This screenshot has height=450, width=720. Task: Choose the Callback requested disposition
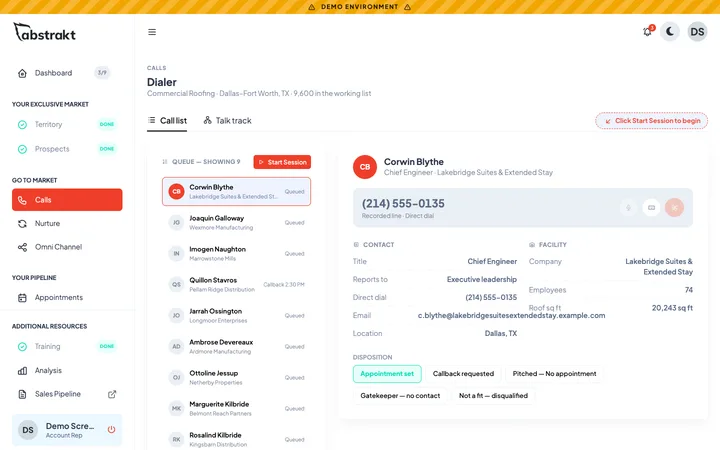(463, 374)
